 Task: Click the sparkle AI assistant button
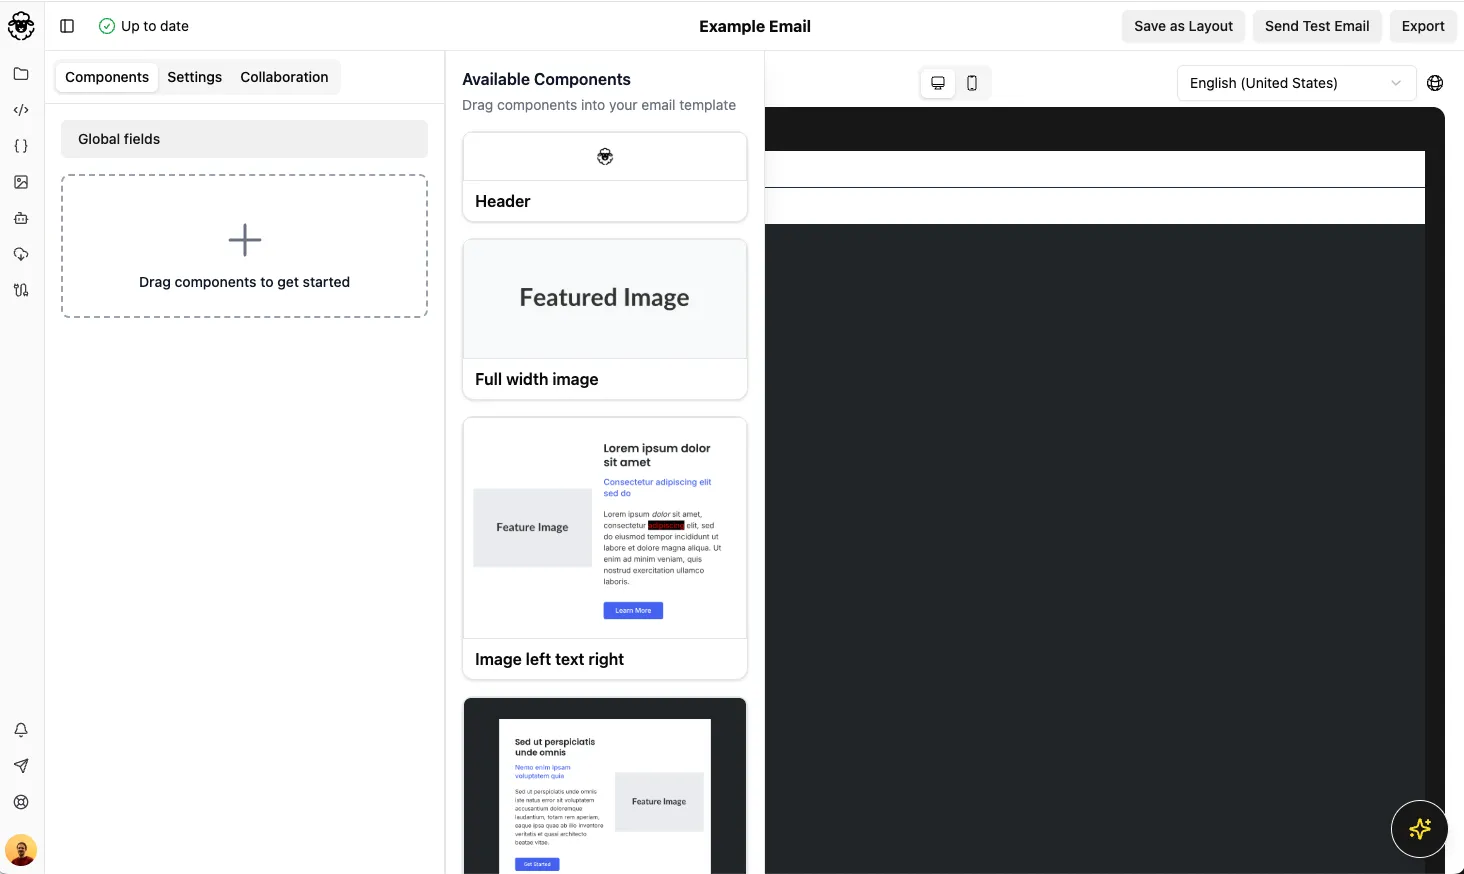pos(1419,829)
